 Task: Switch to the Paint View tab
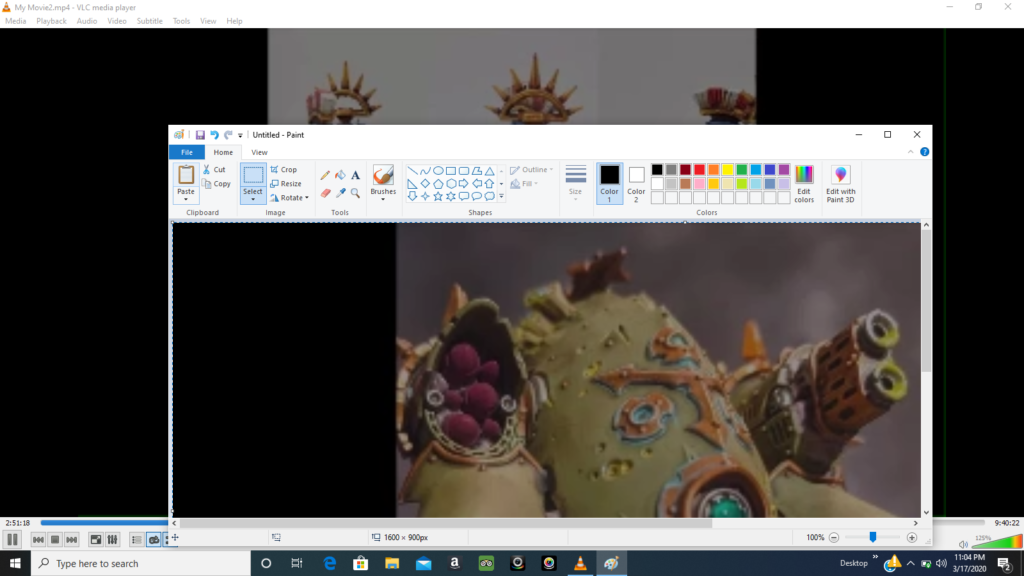coord(259,152)
